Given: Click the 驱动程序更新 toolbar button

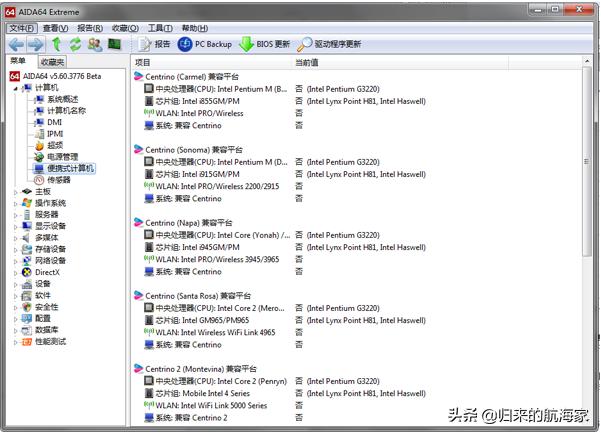Looking at the screenshot, I should pos(329,44).
